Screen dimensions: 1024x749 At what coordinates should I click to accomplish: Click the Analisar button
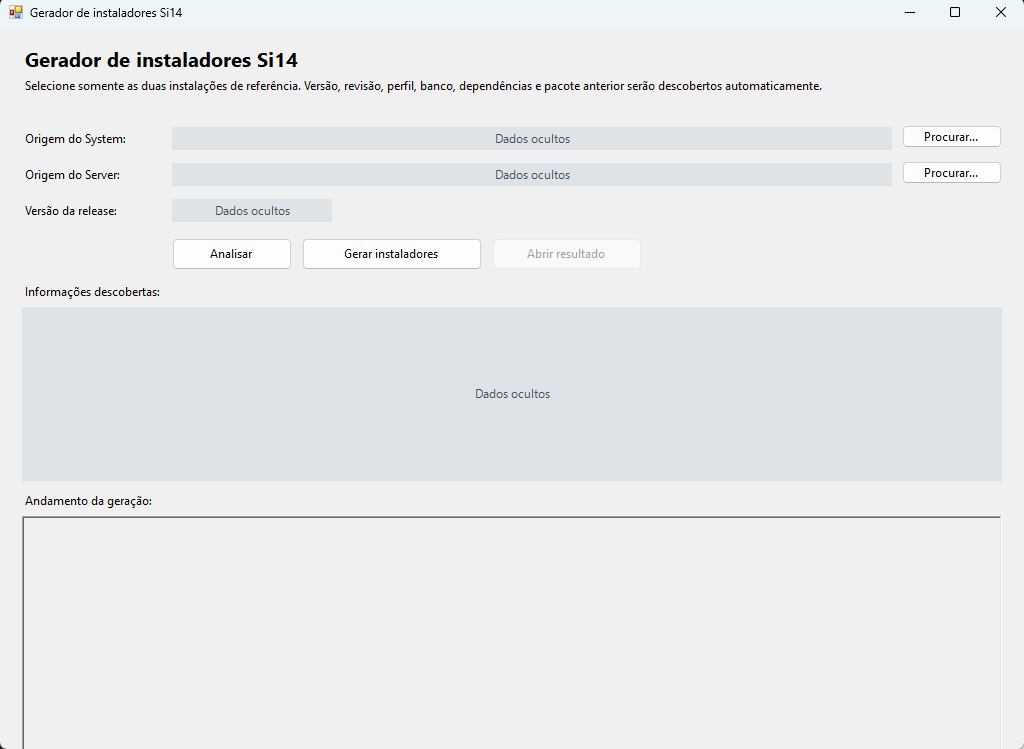click(x=232, y=254)
